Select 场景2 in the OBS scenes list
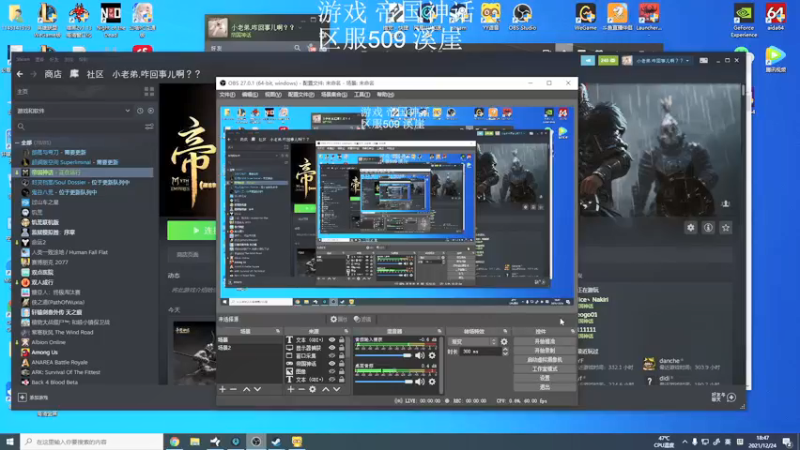 (x=251, y=347)
